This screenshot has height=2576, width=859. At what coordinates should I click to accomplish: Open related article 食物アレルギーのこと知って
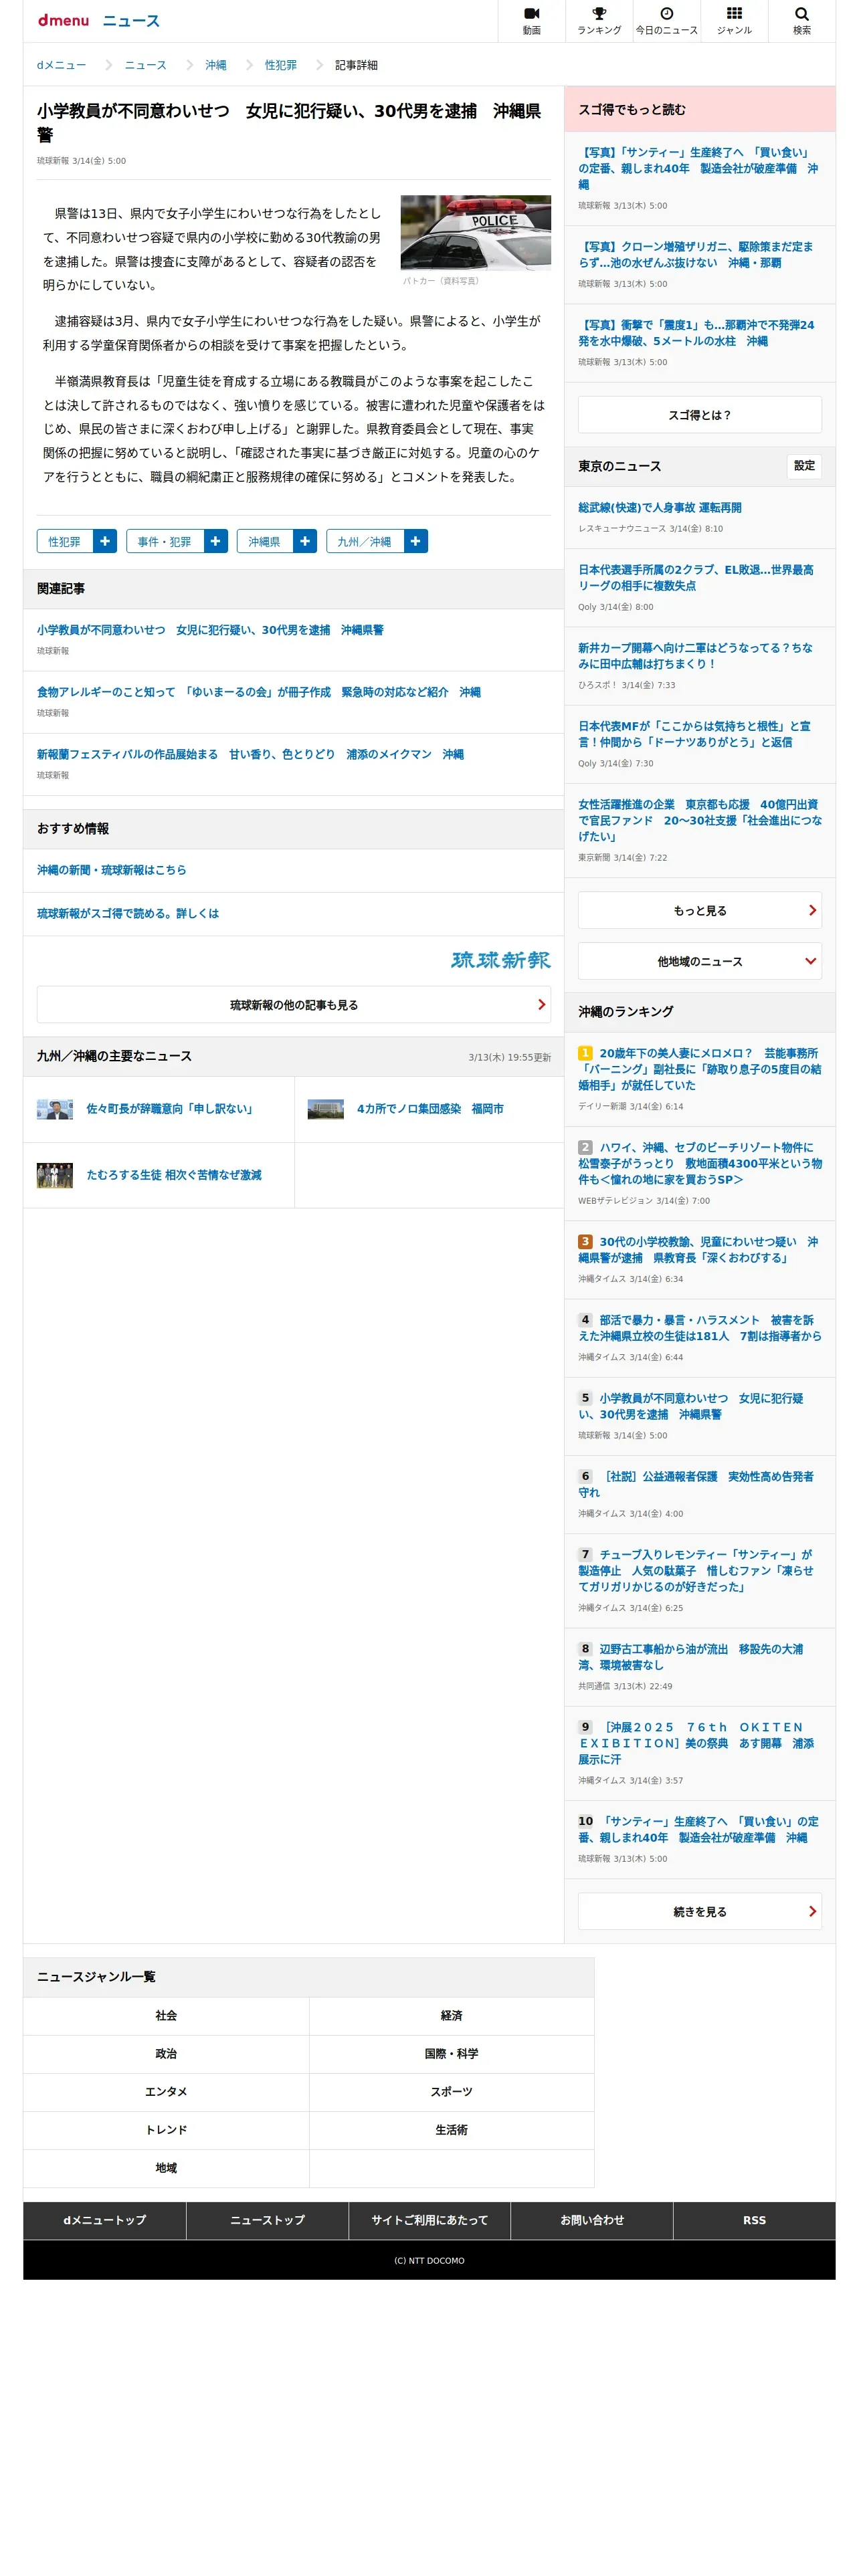point(259,692)
